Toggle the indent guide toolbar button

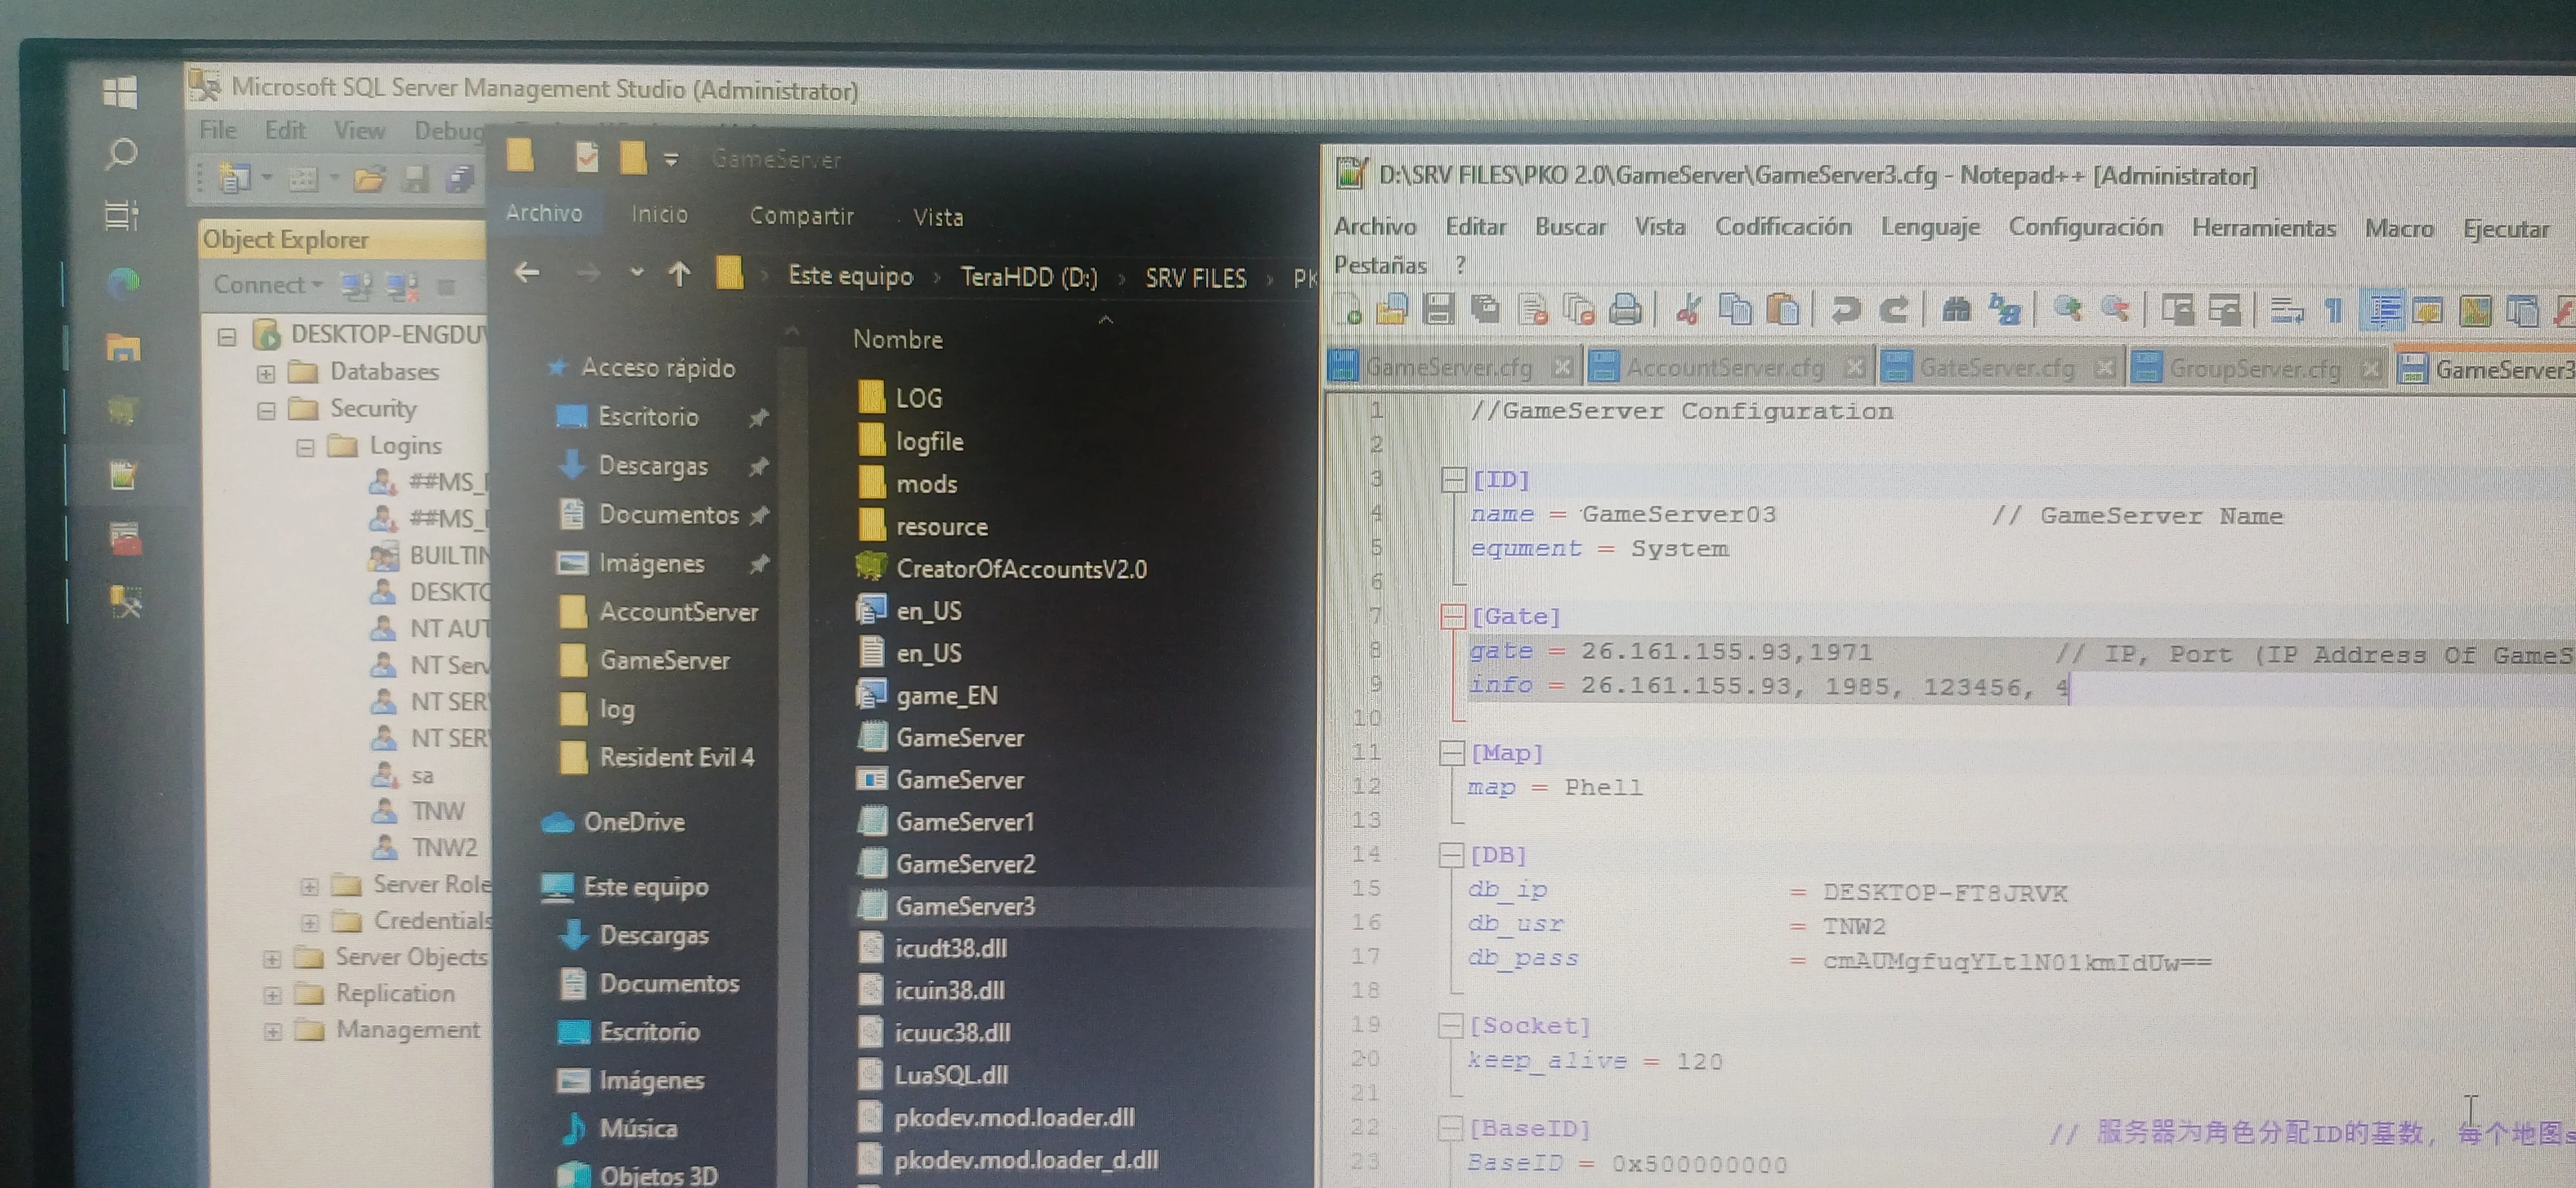[x=2384, y=311]
